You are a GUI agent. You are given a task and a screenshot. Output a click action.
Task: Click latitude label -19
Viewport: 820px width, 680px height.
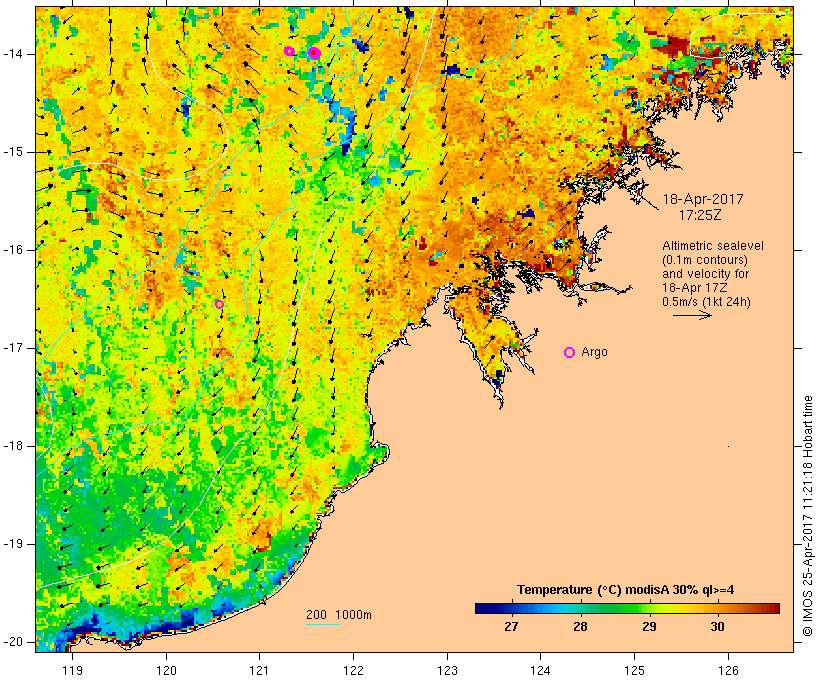point(13,544)
